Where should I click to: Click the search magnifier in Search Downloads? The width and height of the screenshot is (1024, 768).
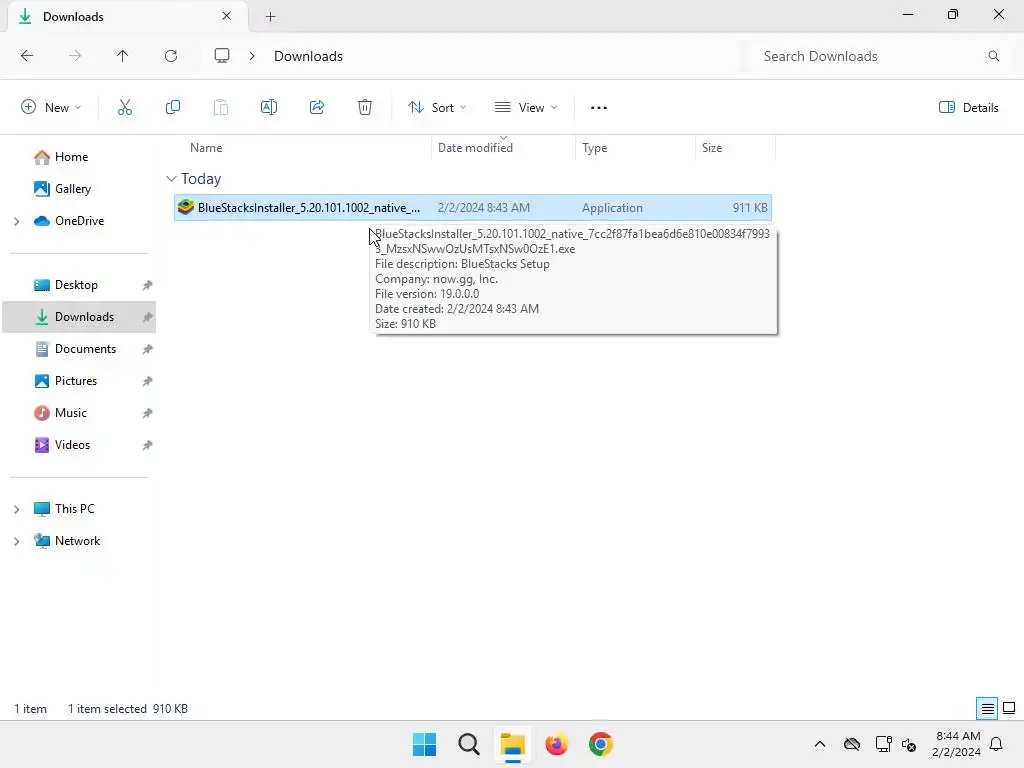(994, 56)
